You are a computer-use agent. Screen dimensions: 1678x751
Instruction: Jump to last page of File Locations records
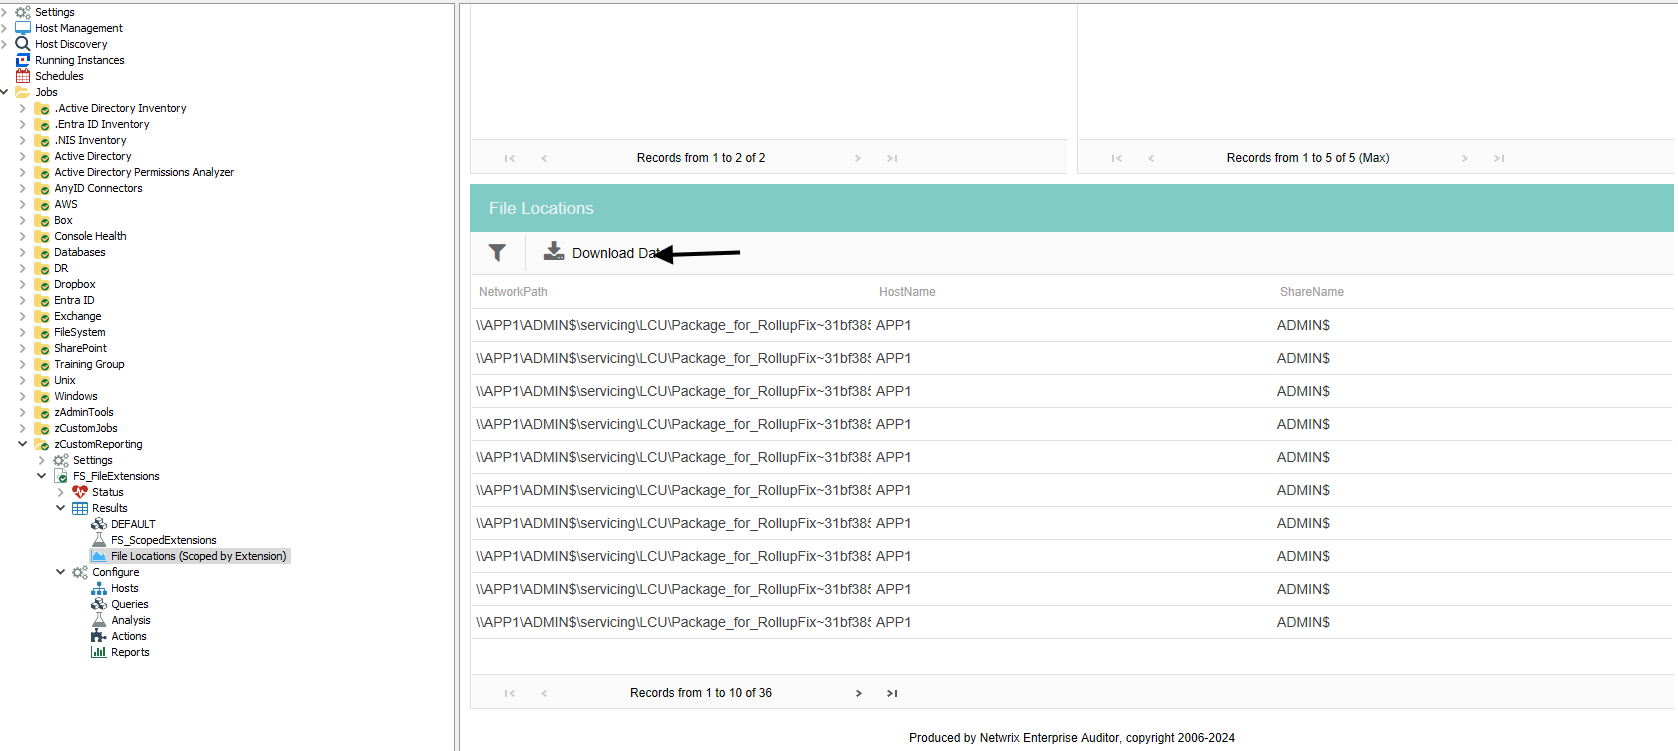(892, 693)
